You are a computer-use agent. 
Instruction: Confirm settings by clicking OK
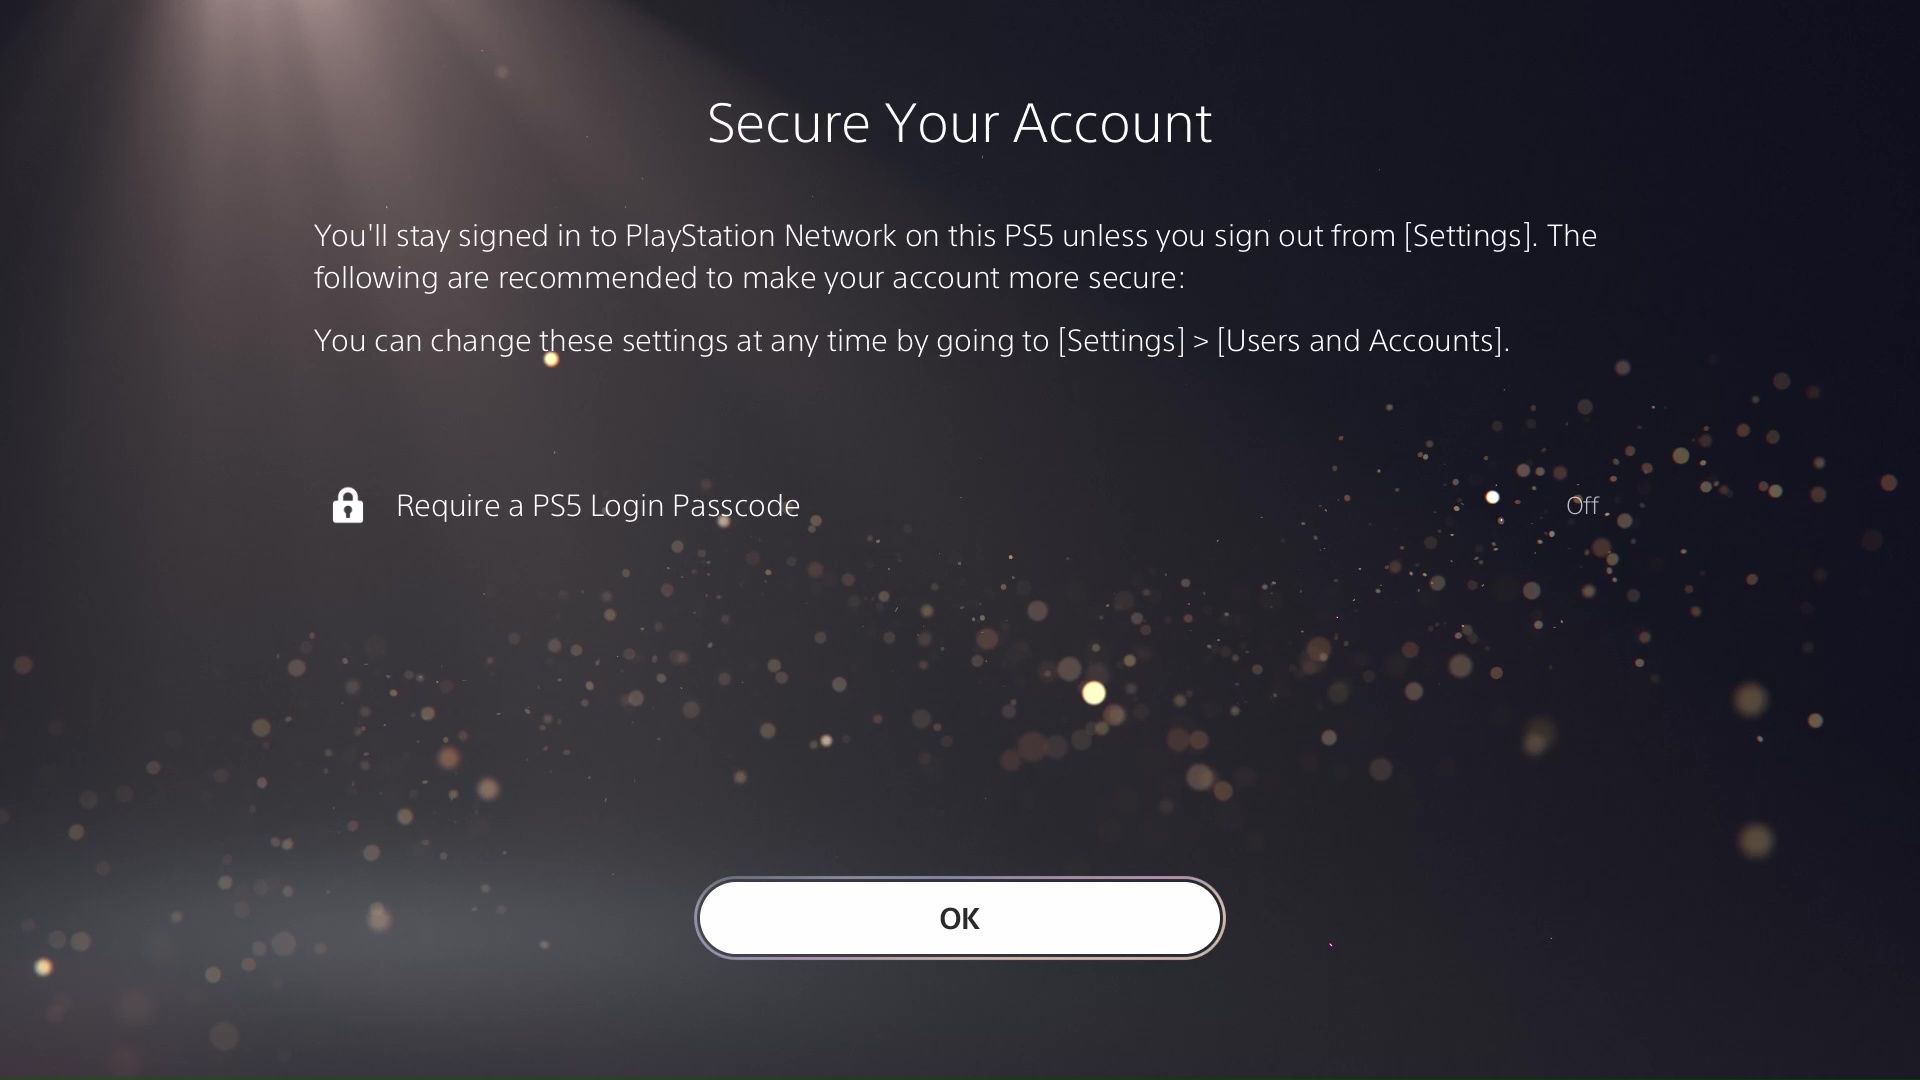click(x=959, y=917)
